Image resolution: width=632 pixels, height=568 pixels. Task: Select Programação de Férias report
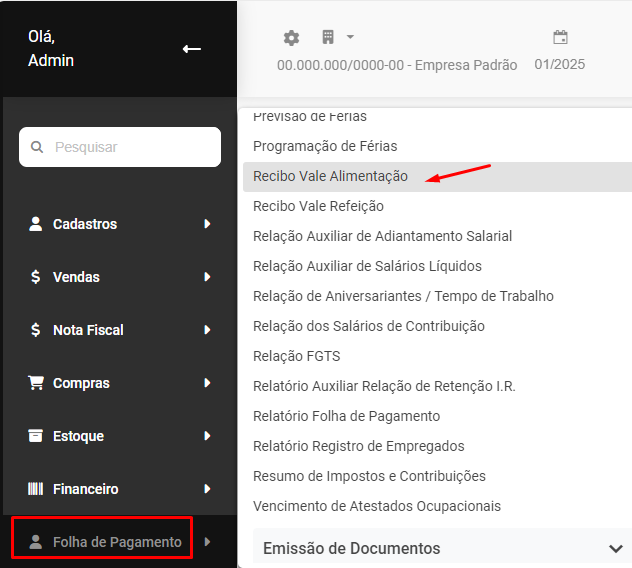[x=325, y=146]
